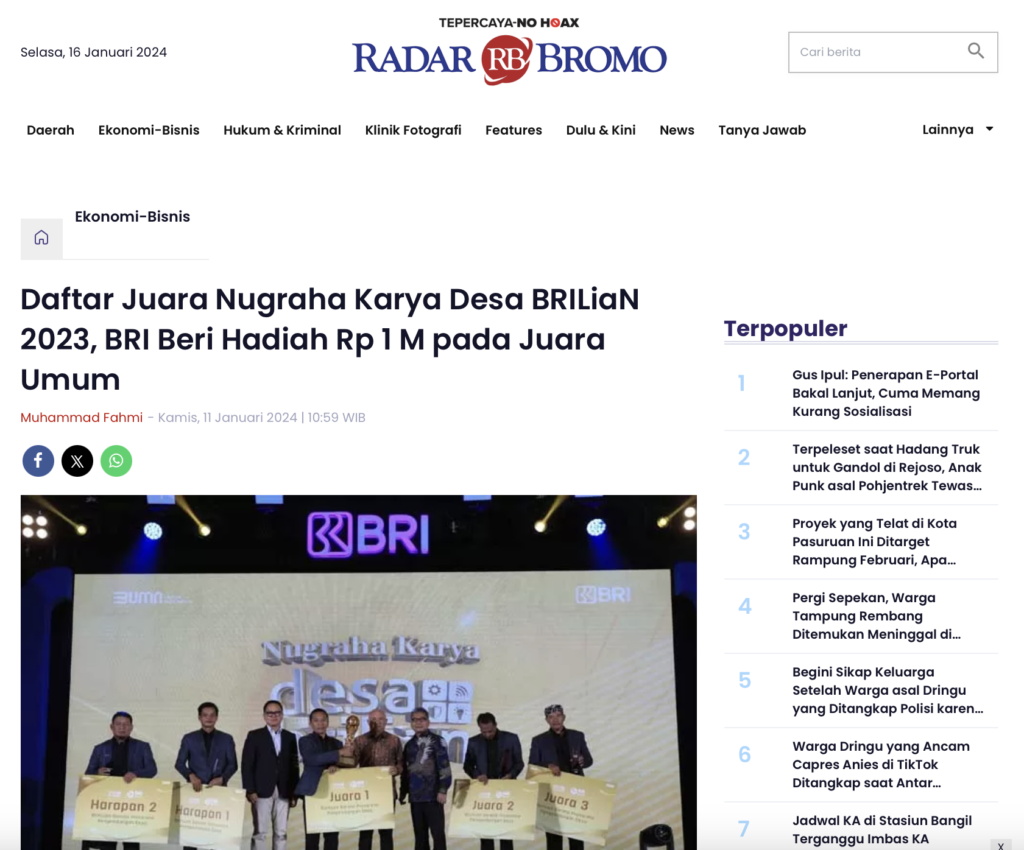Open Hukum & Kriminal section

(282, 130)
